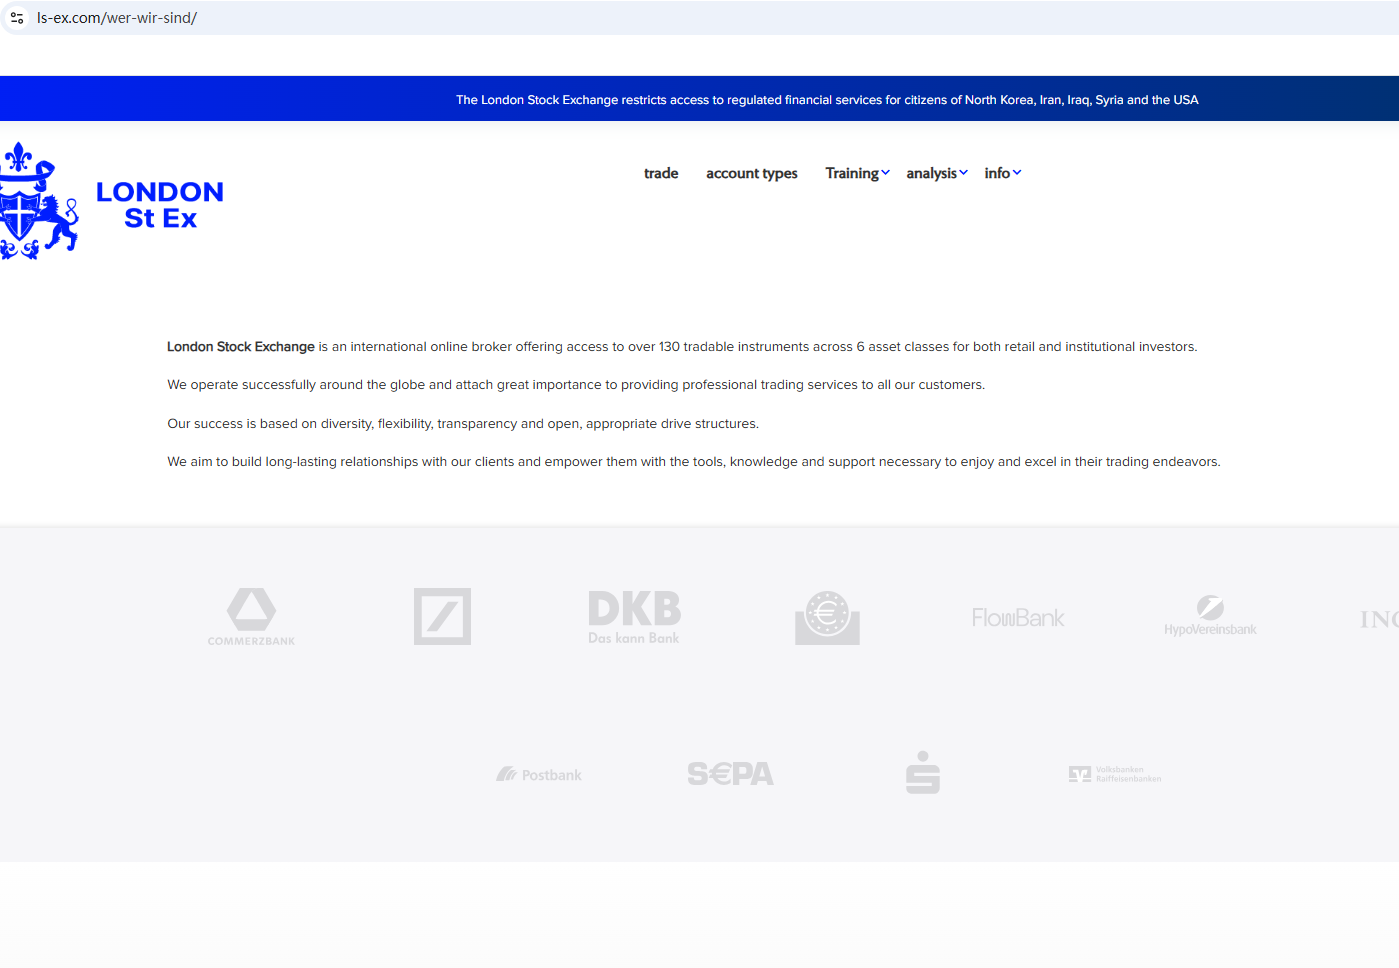Image resolution: width=1399 pixels, height=968 pixels.
Task: Expand the Training dropdown chevron
Action: (885, 173)
